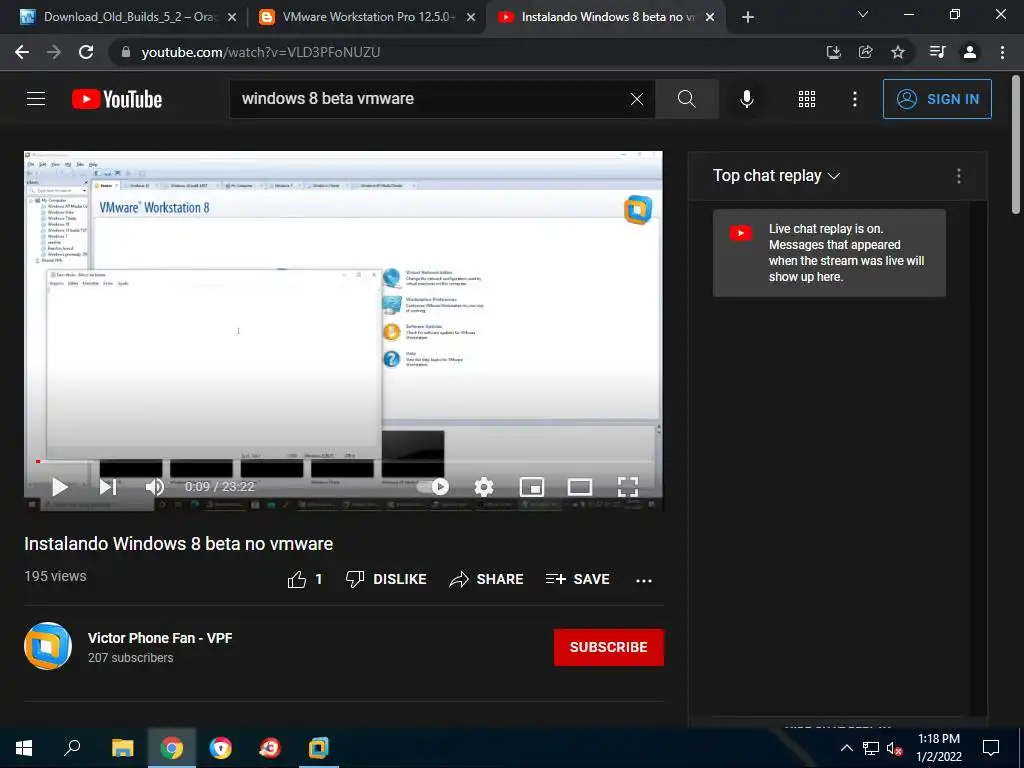Screen dimensions: 1024x768
Task: Open Victor Phone Fan channel avatar
Action: [48, 646]
